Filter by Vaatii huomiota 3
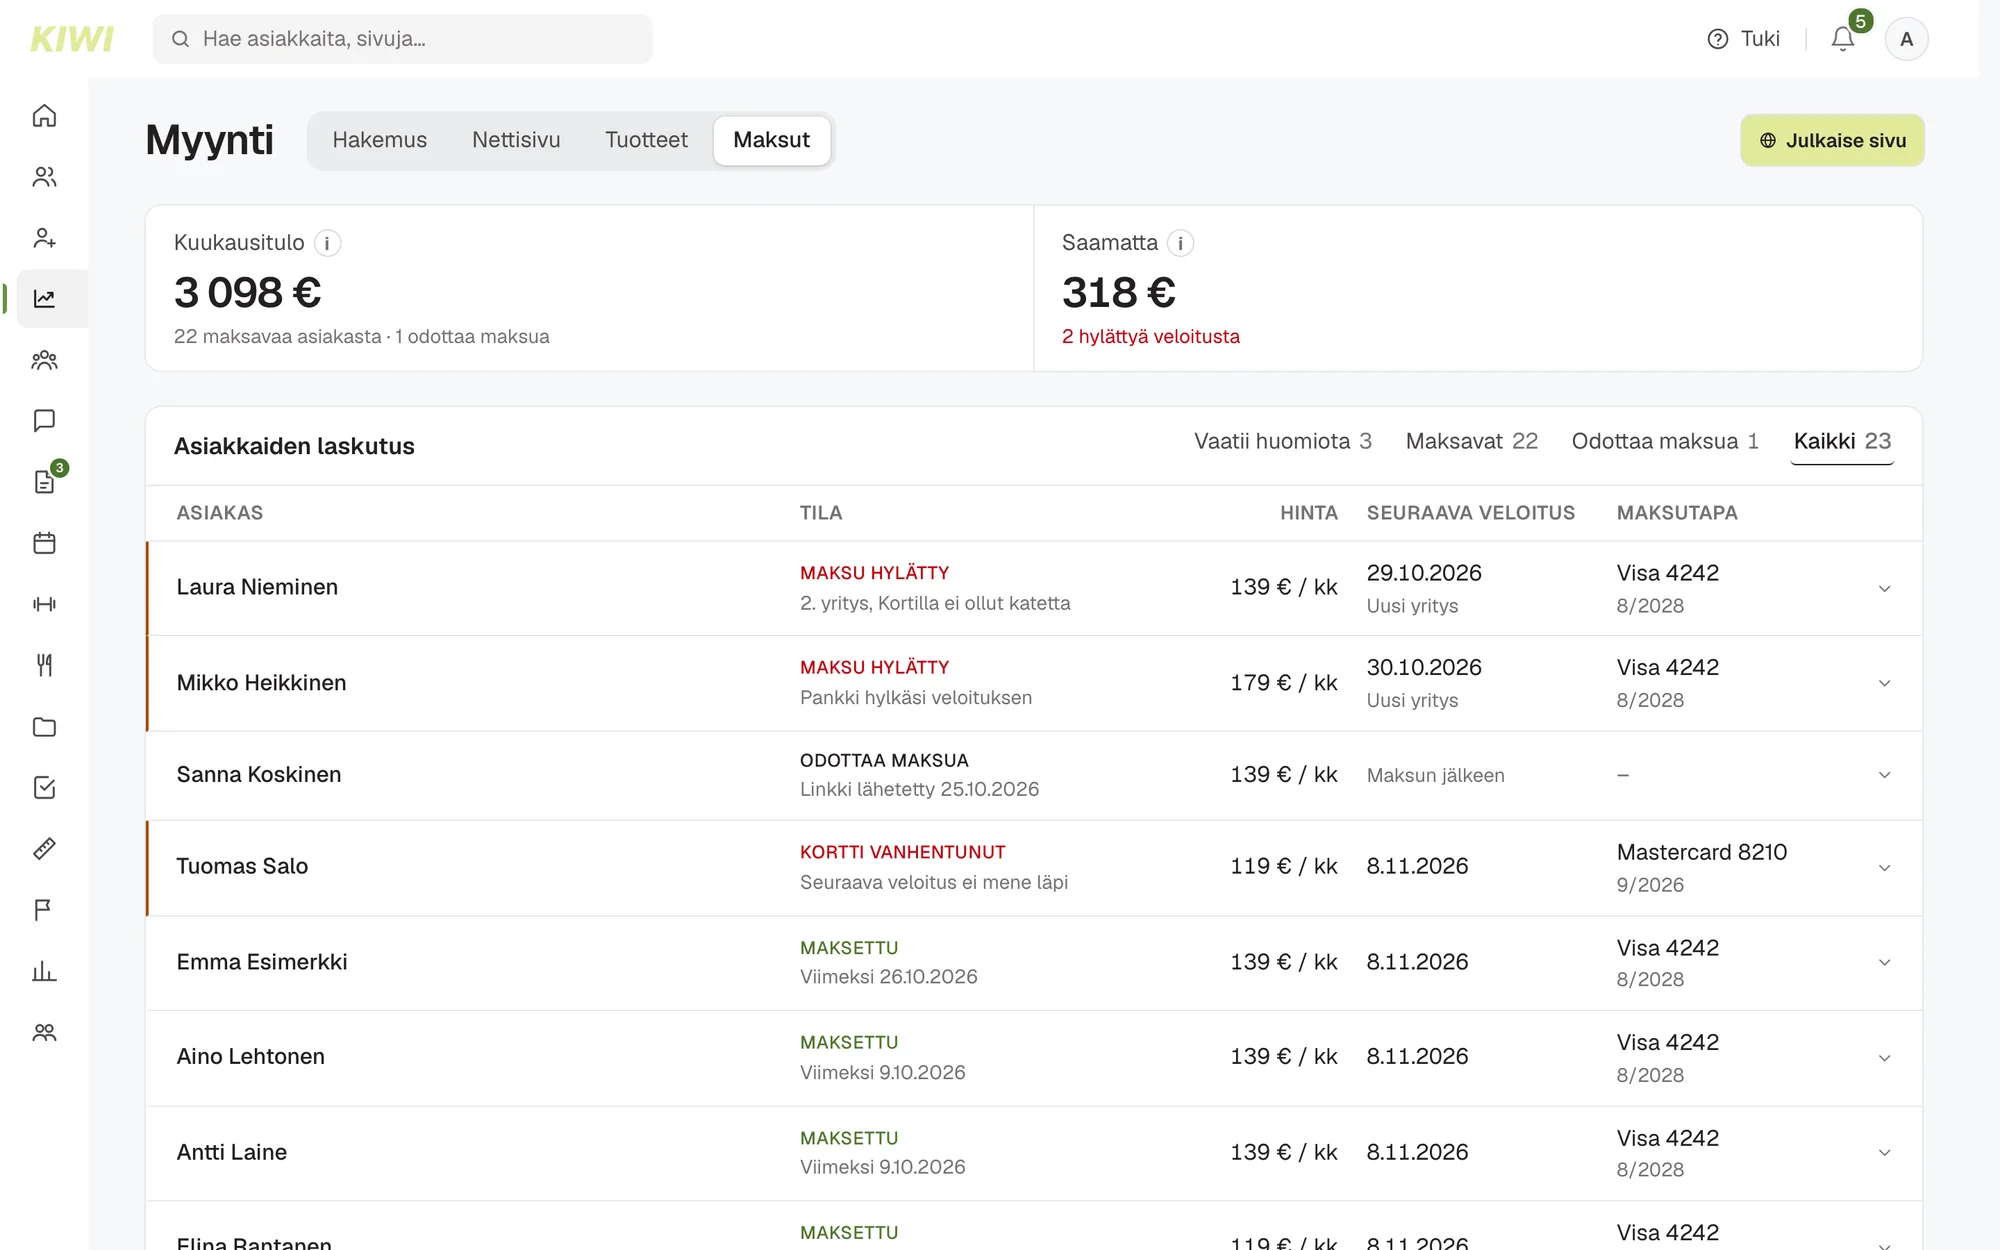 [1282, 442]
